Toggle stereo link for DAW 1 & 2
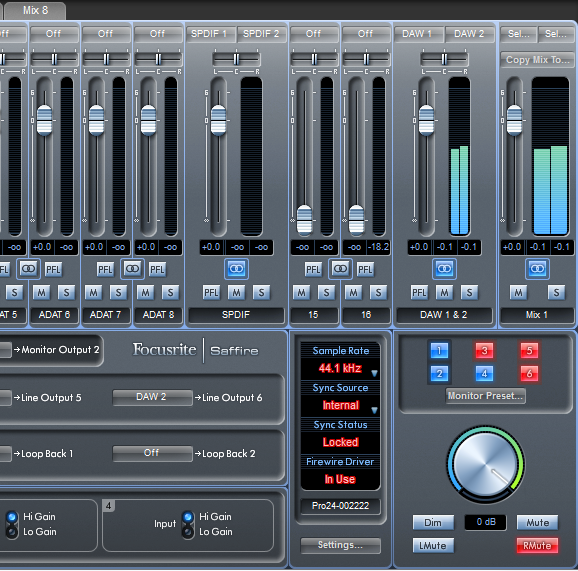 click(x=444, y=269)
